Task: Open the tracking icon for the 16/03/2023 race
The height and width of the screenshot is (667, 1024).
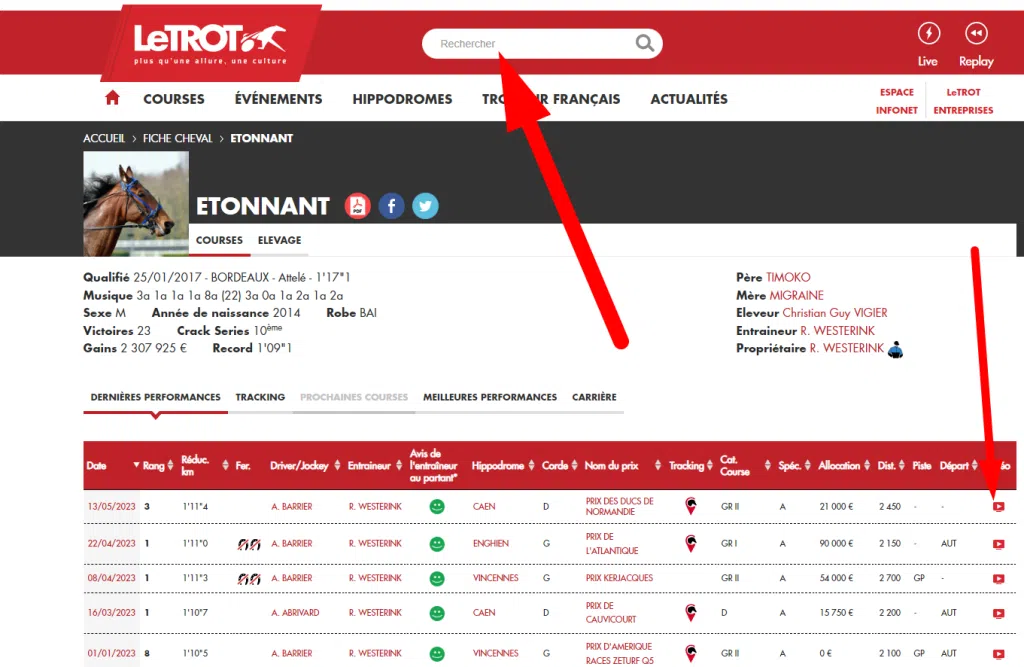Action: [x=690, y=612]
